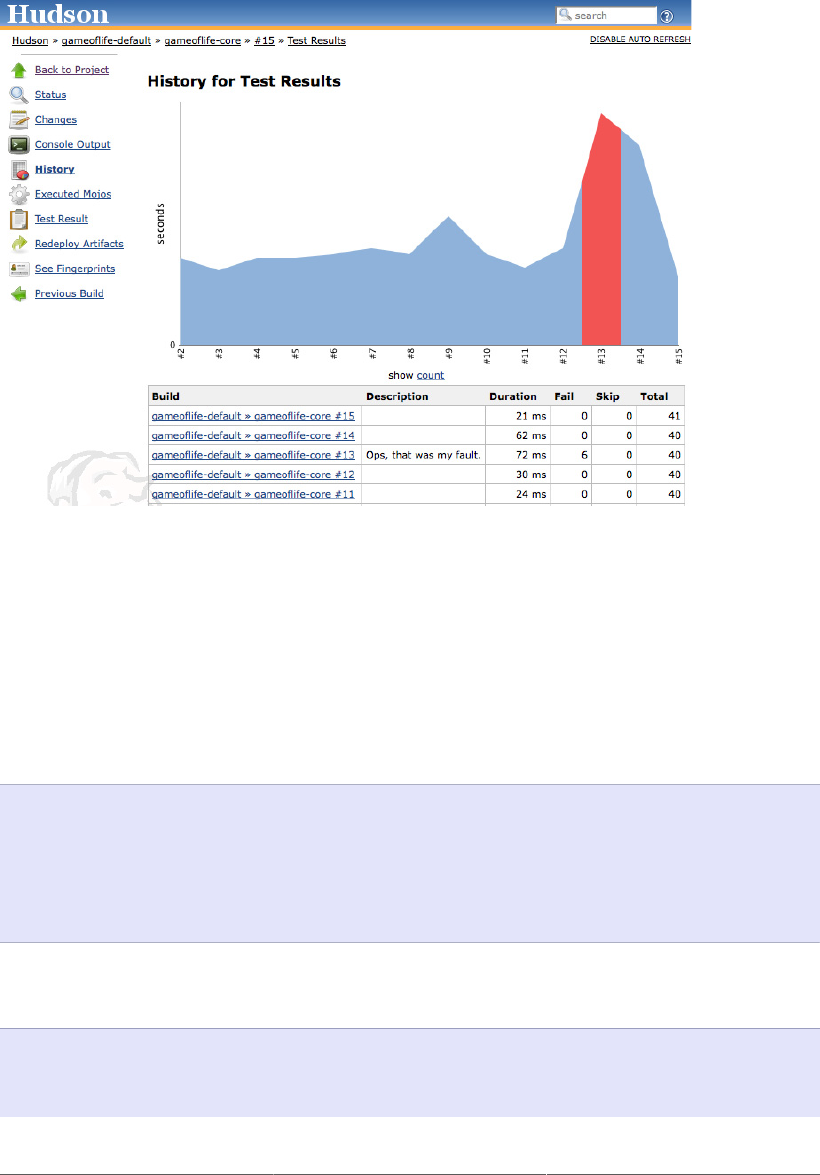
Task: Open the gameoflife-core #12 build link
Action: (253, 474)
